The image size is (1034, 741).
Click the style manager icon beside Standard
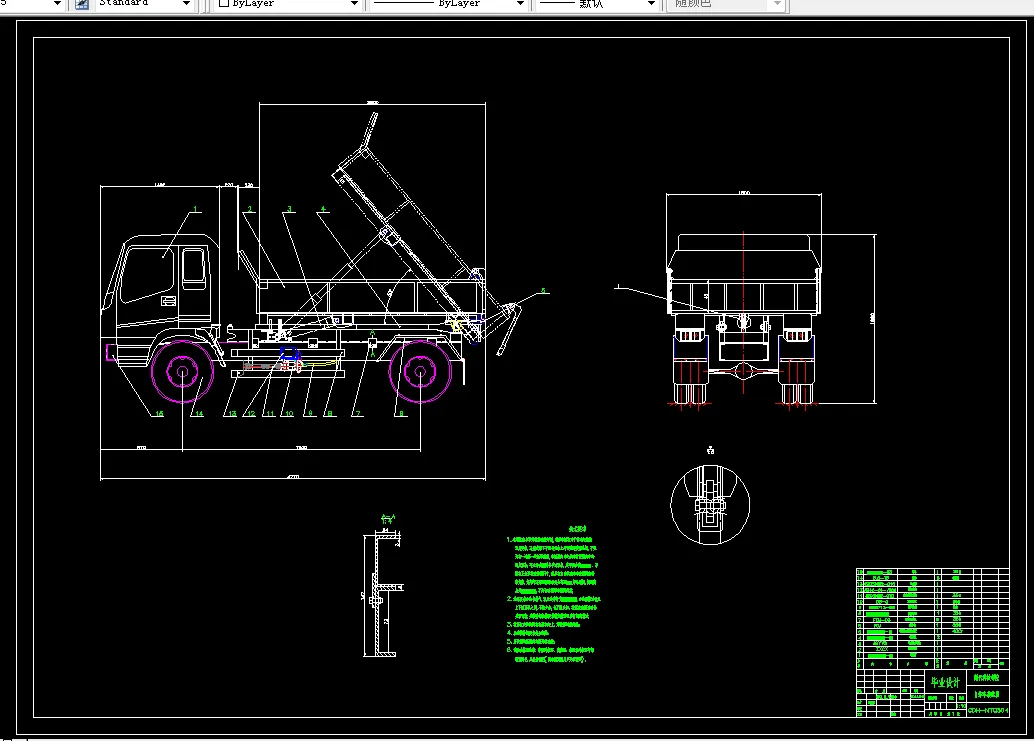82,4
